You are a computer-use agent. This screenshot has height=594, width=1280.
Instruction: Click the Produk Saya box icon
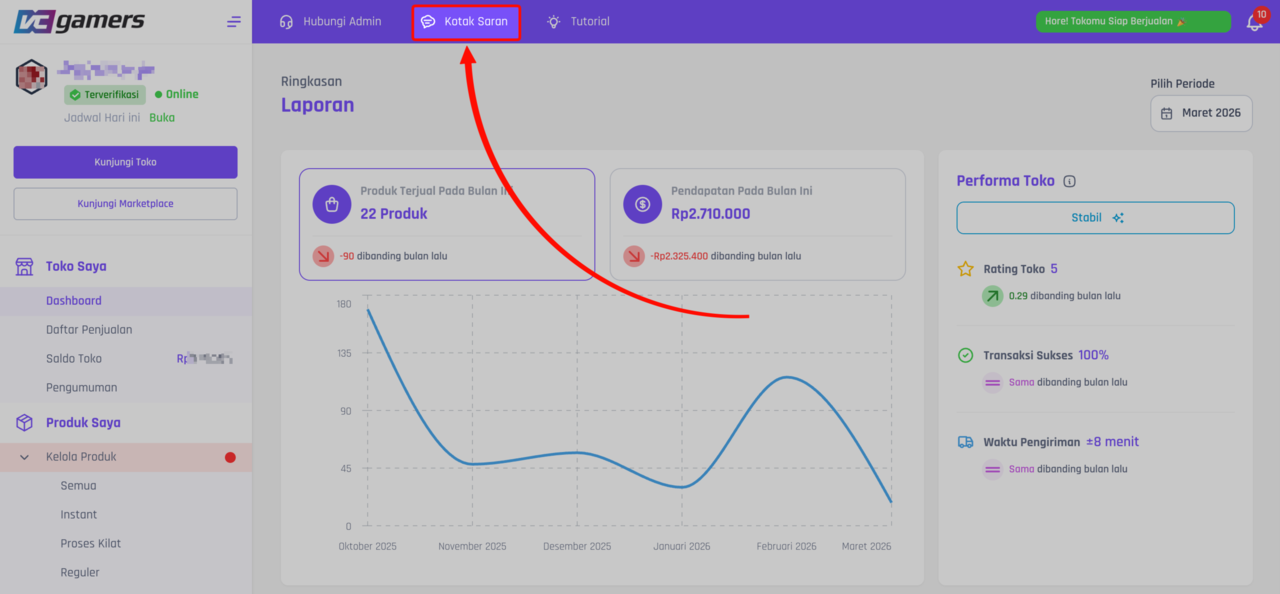click(24, 423)
